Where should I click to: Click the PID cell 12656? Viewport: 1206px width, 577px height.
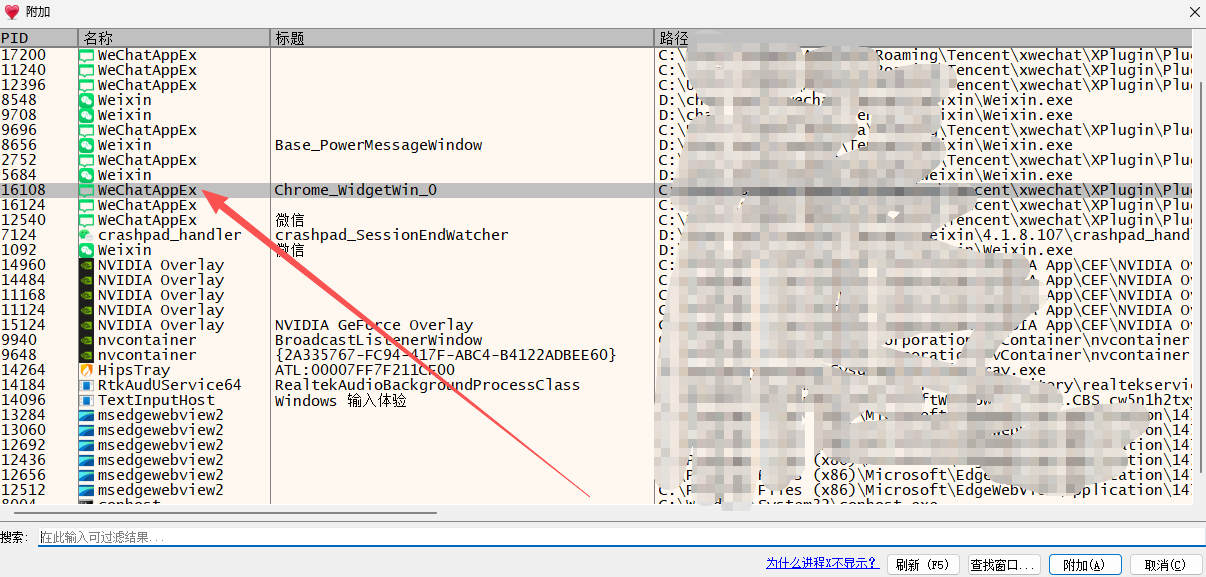point(23,475)
